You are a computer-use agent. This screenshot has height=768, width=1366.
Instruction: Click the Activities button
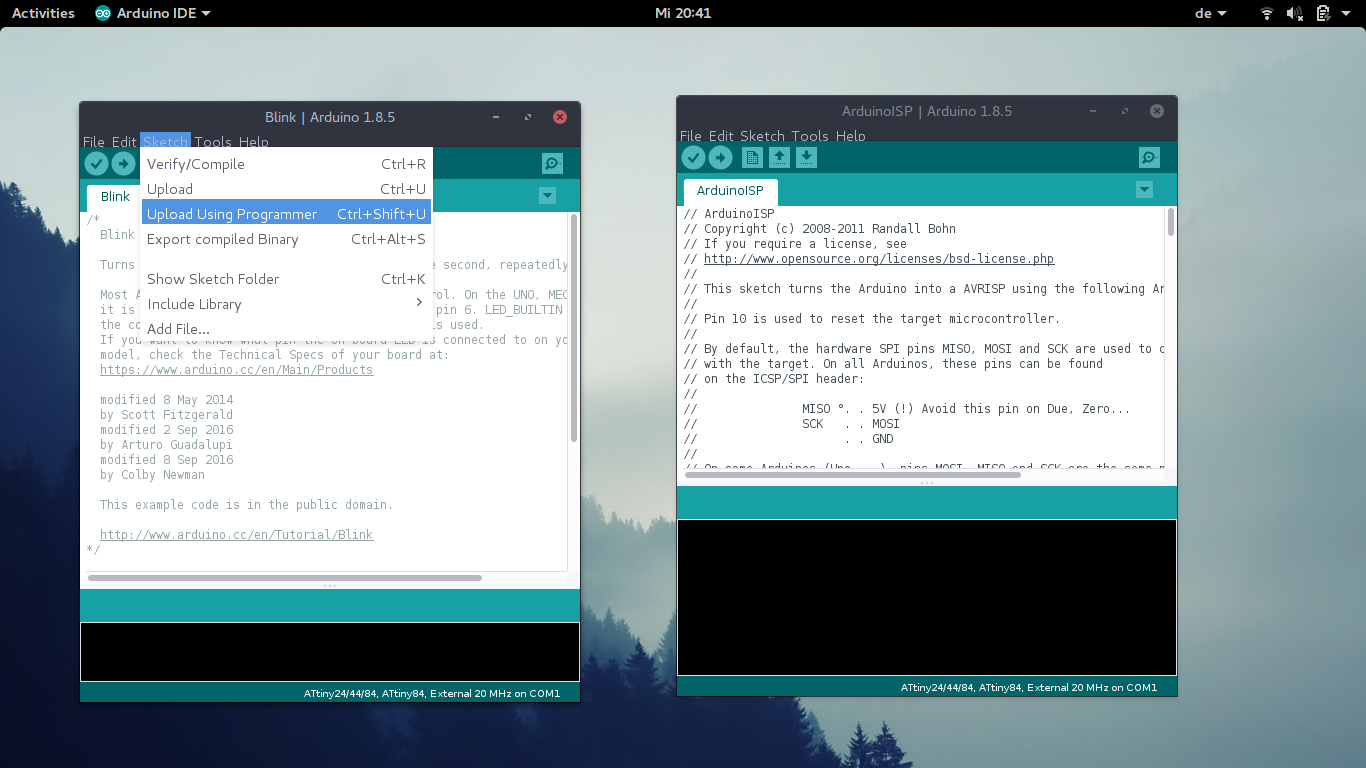(x=43, y=13)
